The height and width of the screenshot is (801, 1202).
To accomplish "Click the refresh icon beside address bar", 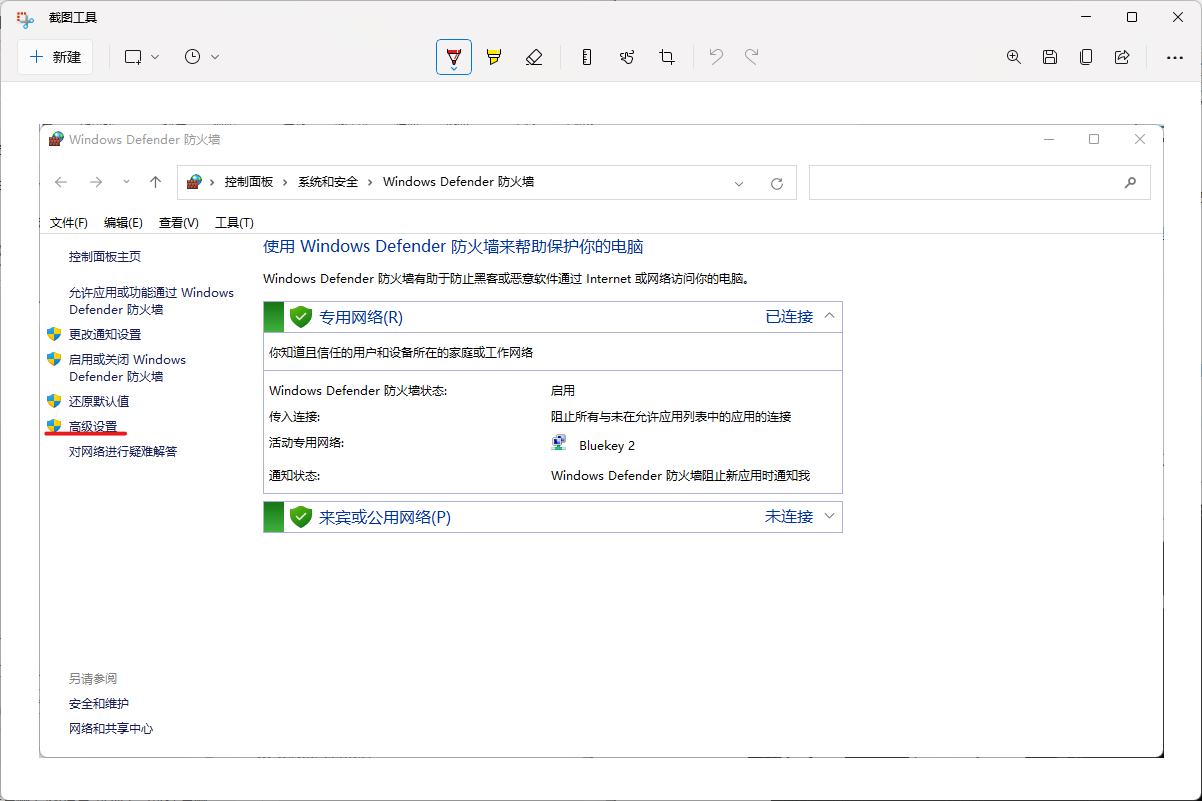I will tap(777, 183).
